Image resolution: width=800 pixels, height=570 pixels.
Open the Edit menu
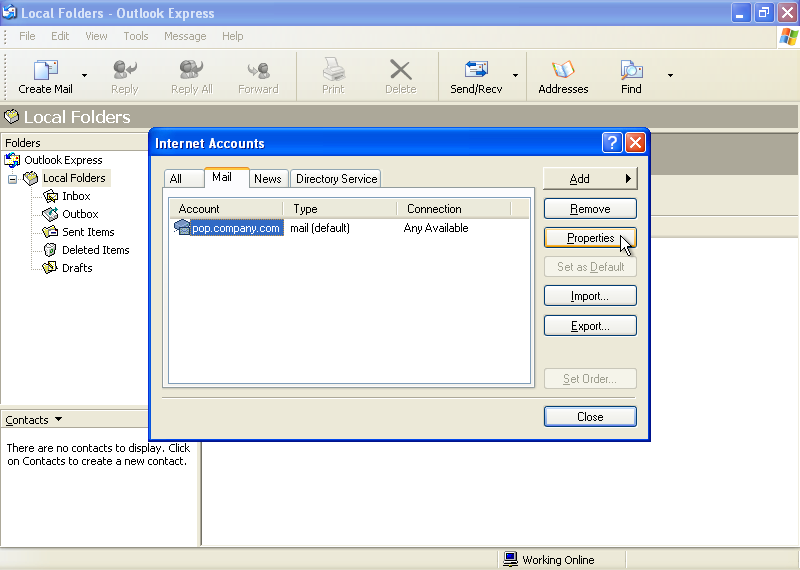[x=60, y=36]
